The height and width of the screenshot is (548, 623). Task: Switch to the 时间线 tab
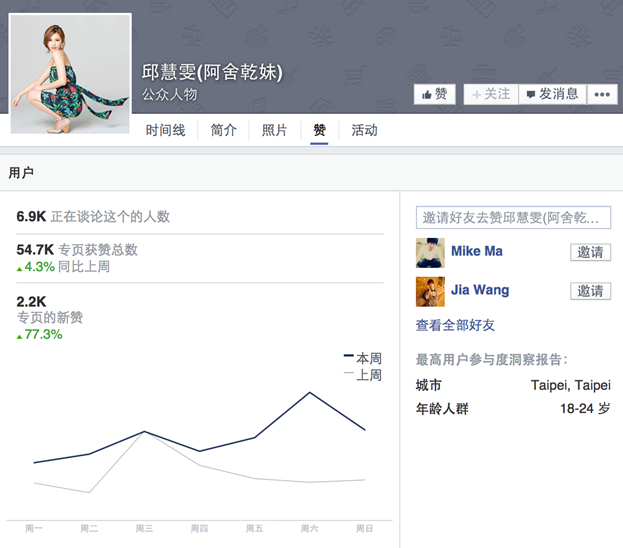tap(165, 130)
